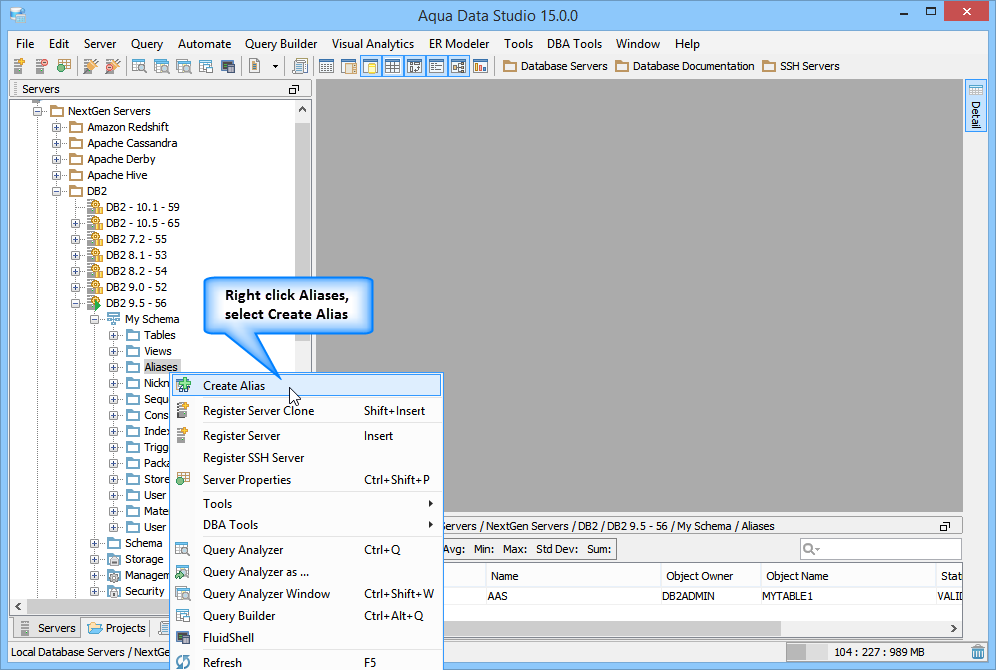This screenshot has height=670, width=996.
Task: Expand the Apache Cassandra folder
Action: [x=57, y=143]
